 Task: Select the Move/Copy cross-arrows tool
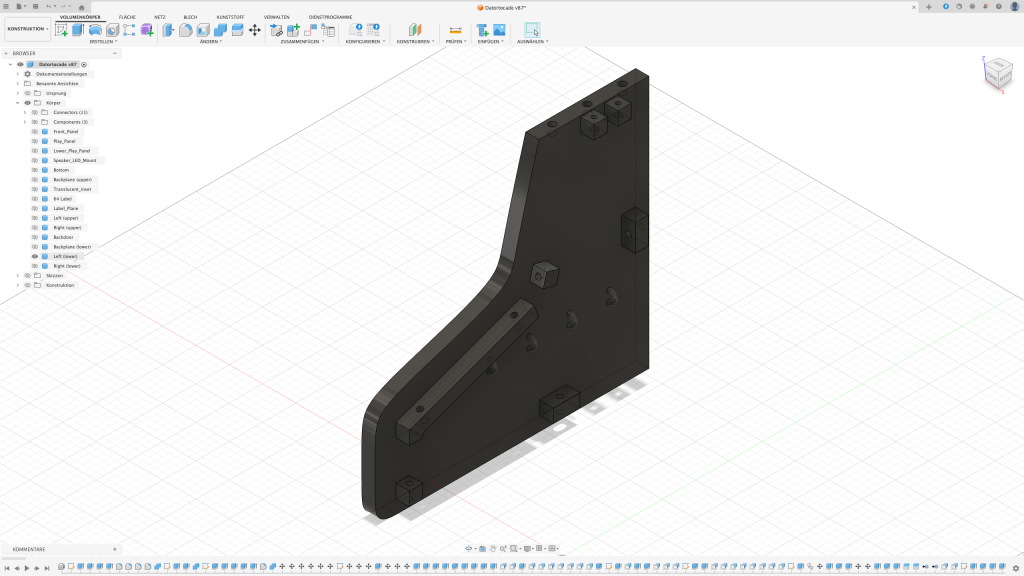tap(255, 30)
